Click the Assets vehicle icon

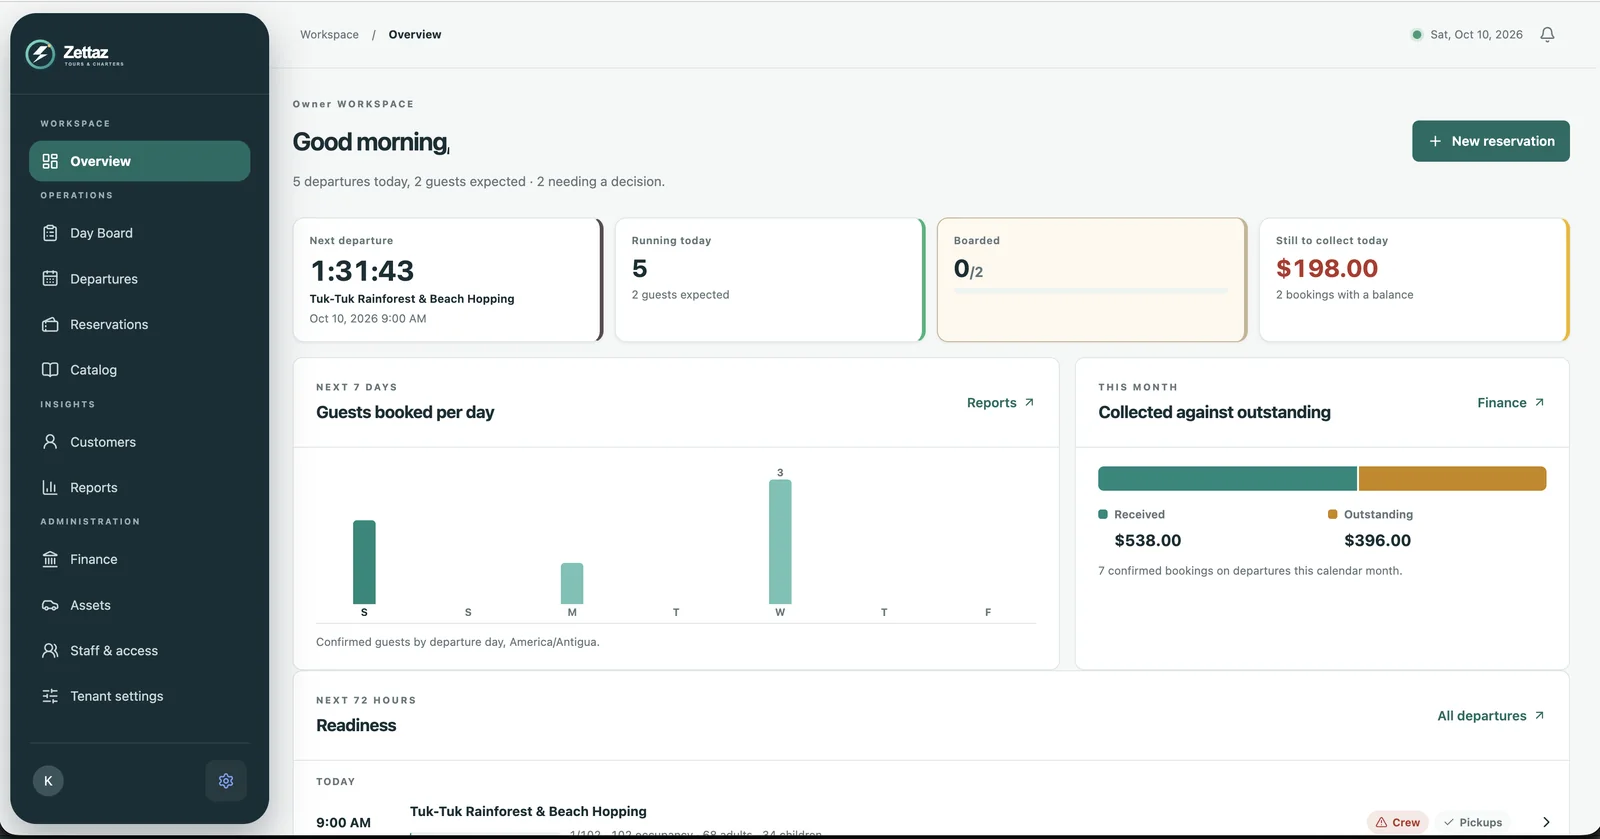click(x=50, y=605)
